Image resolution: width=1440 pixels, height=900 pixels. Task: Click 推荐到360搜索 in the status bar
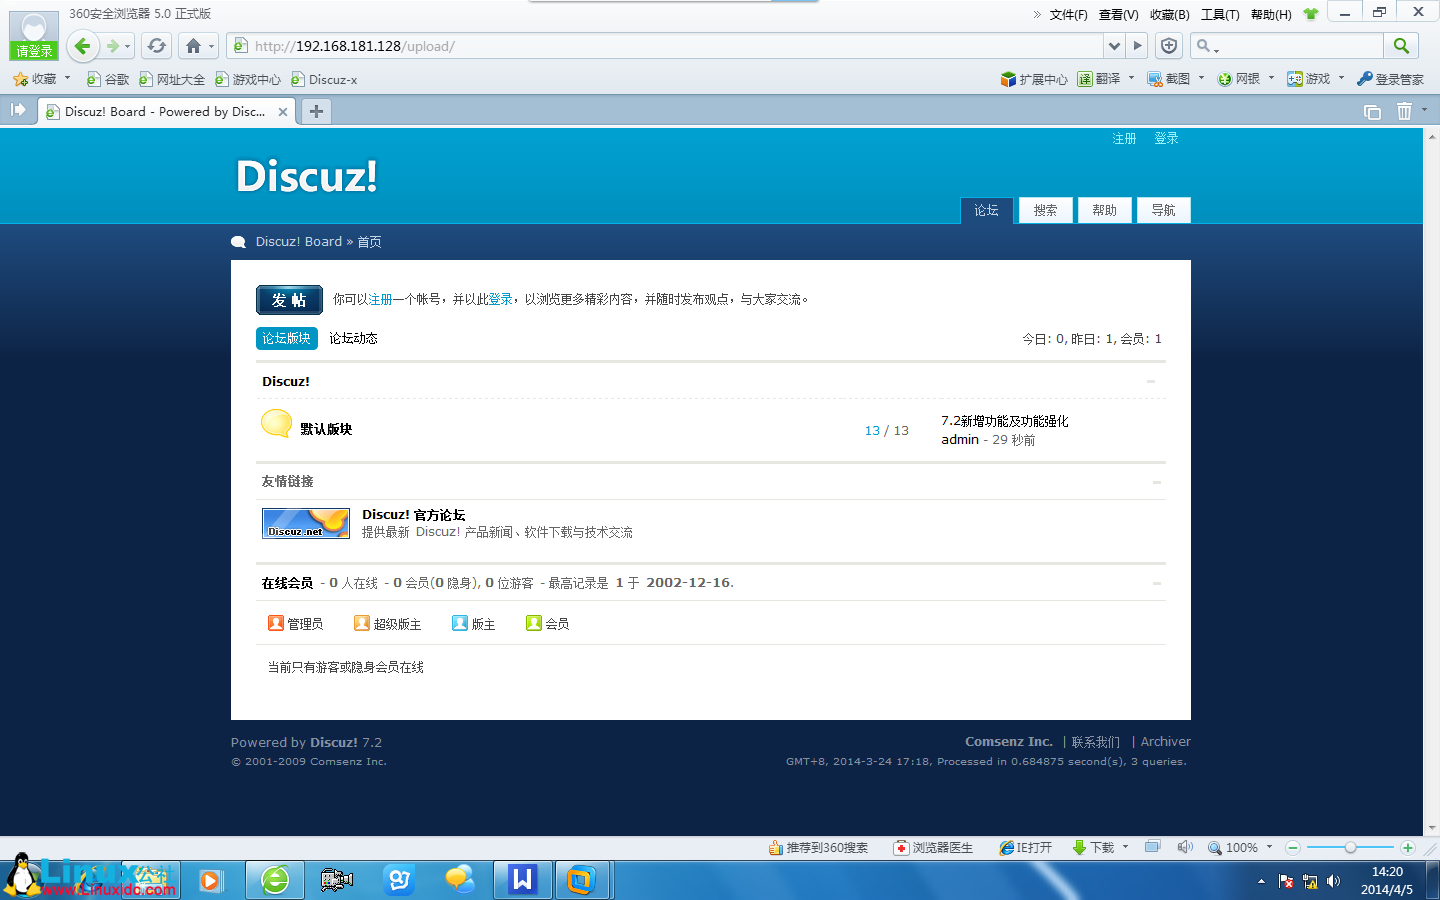pos(820,847)
